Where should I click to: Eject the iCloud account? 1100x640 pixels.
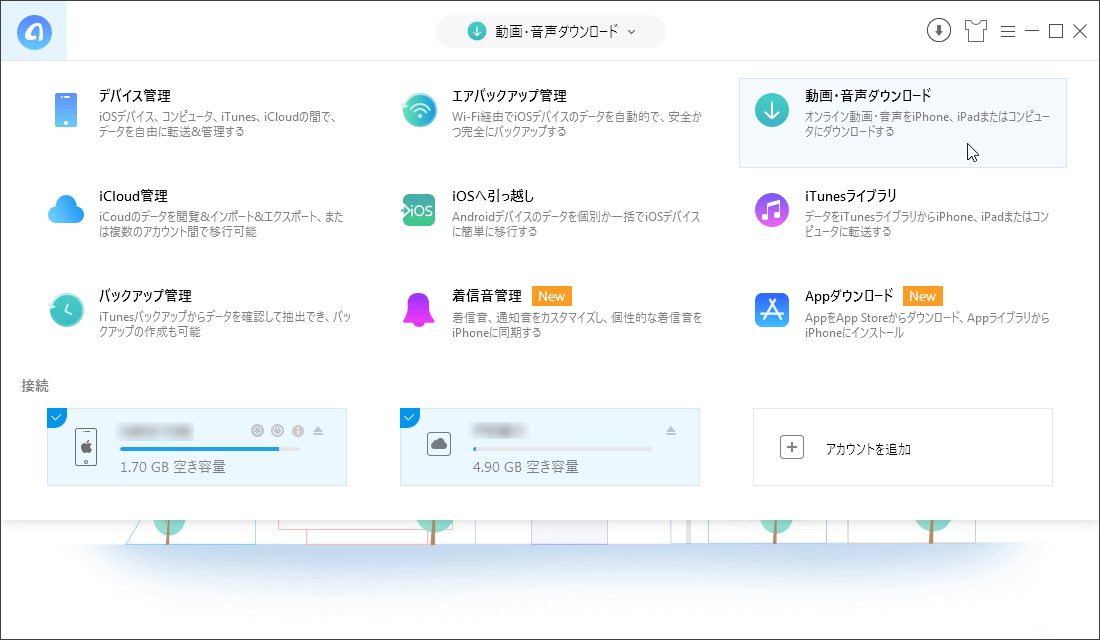[671, 430]
